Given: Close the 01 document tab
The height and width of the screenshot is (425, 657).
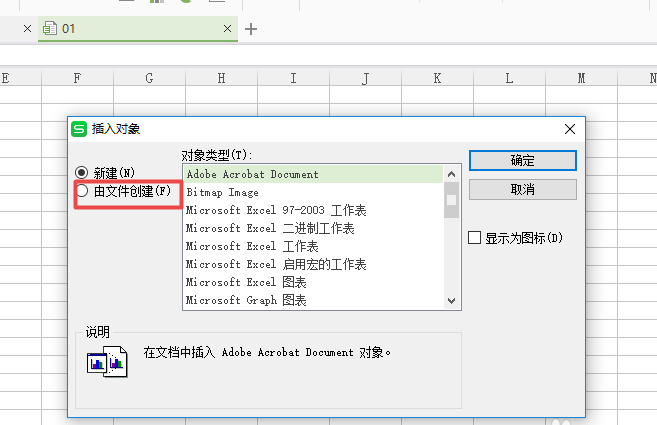Looking at the screenshot, I should 228,29.
